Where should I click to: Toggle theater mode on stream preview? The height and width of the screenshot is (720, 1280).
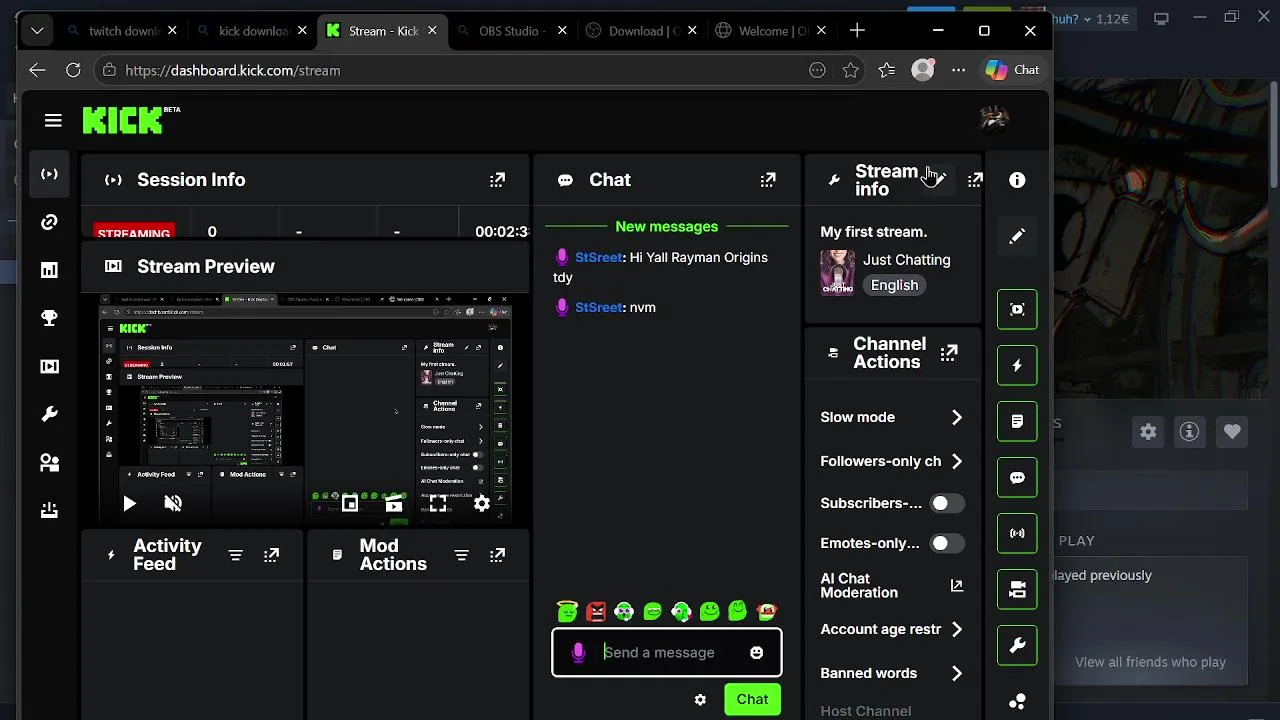(394, 503)
